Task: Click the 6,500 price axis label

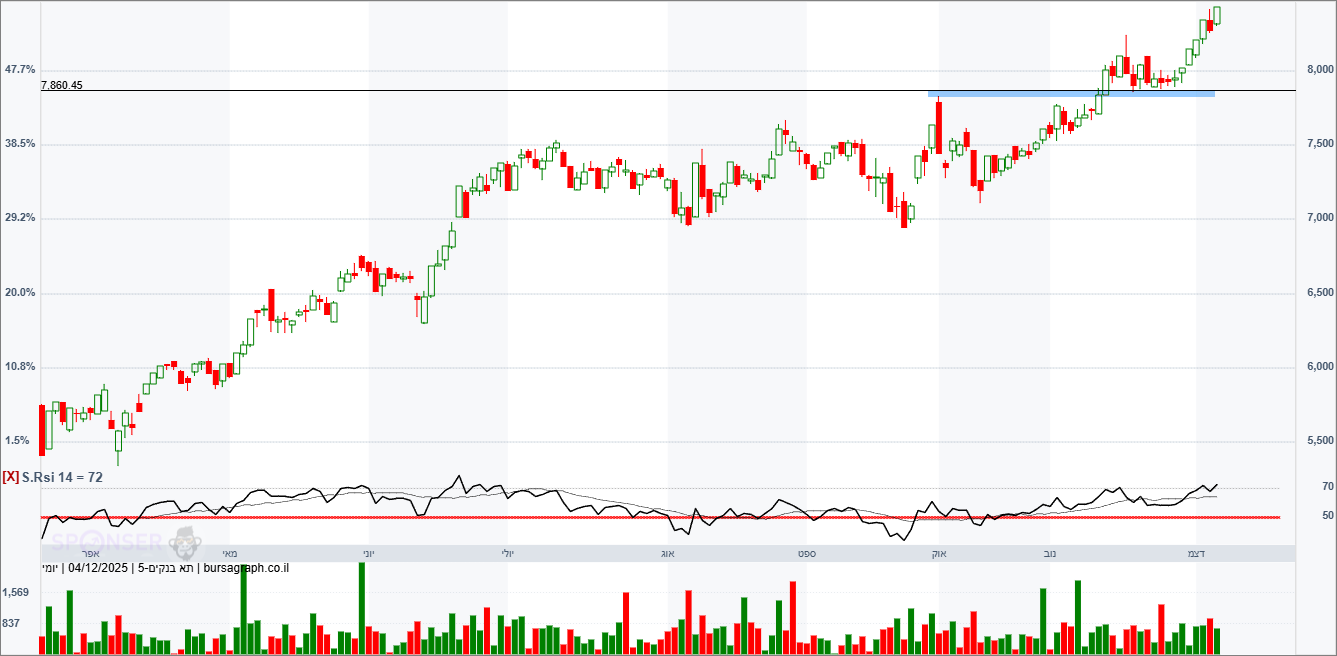Action: pyautogui.click(x=1320, y=293)
